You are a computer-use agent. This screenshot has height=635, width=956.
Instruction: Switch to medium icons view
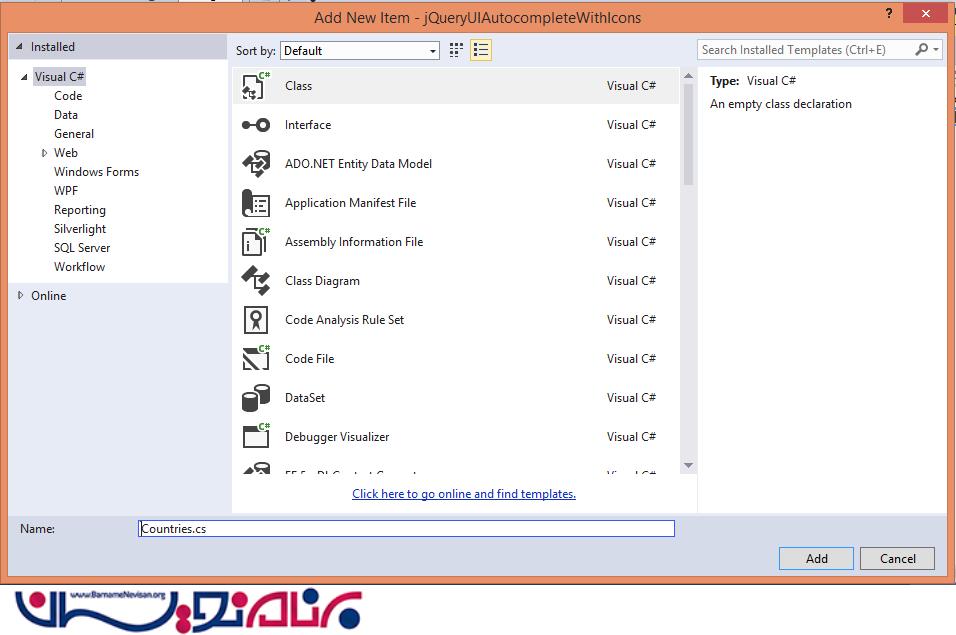tap(456, 50)
